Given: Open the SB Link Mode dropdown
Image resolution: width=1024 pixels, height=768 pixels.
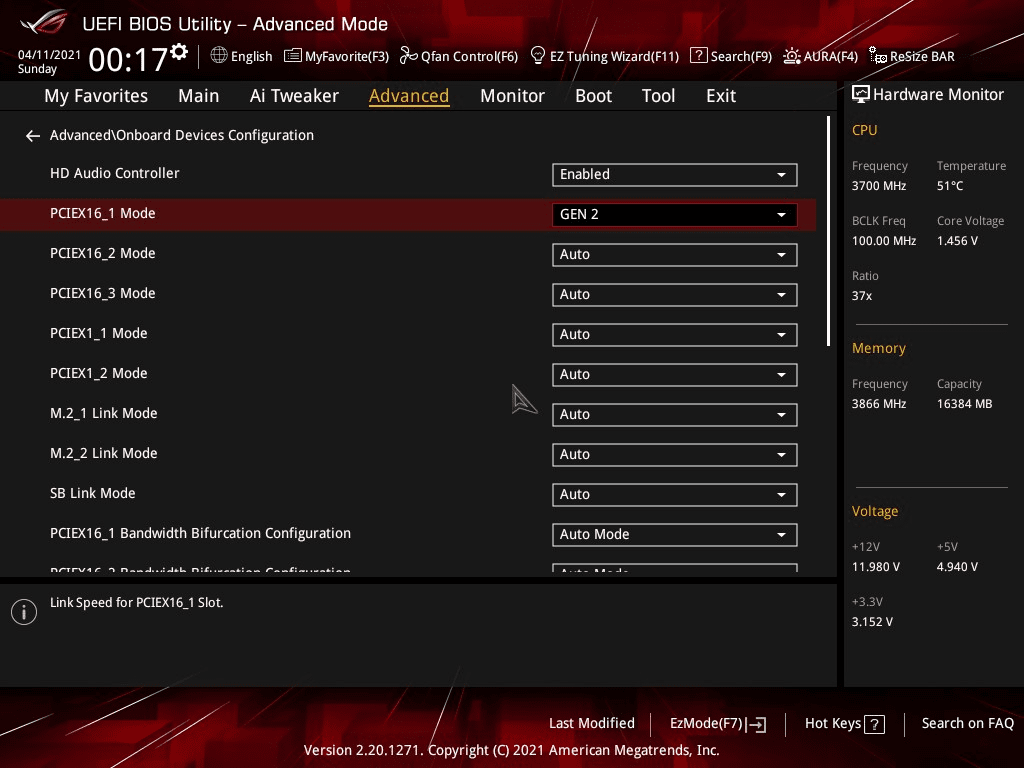Looking at the screenshot, I should tap(675, 494).
